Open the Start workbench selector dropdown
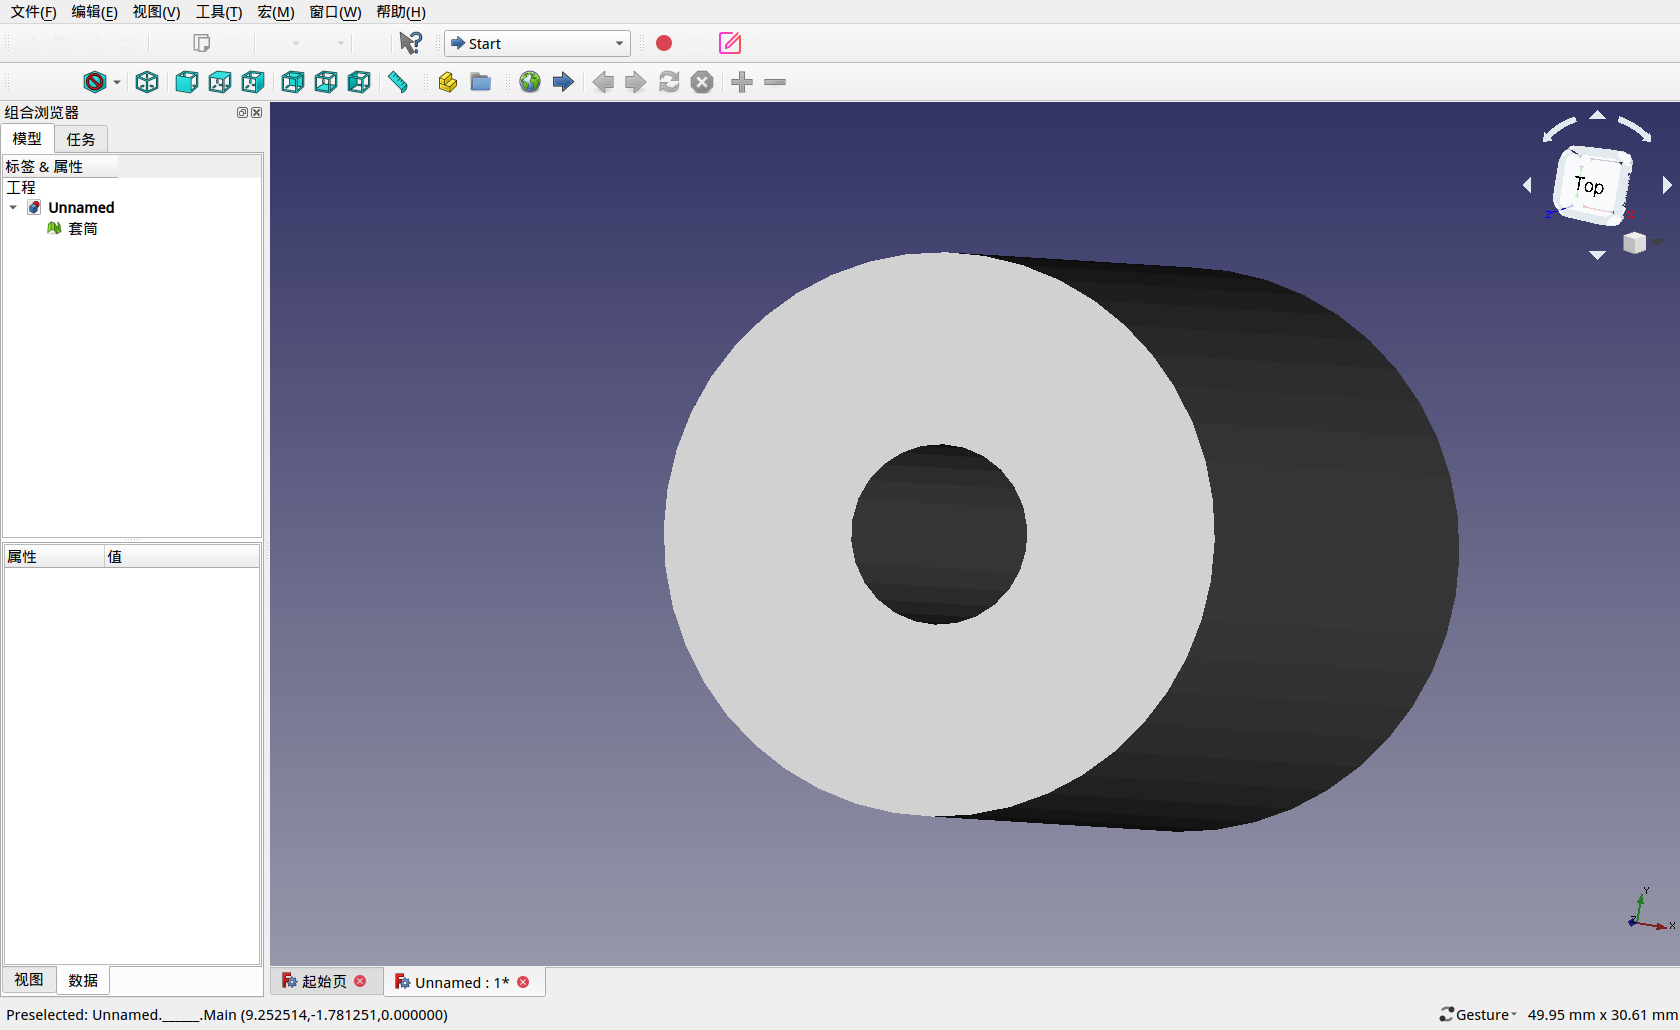 [x=537, y=43]
